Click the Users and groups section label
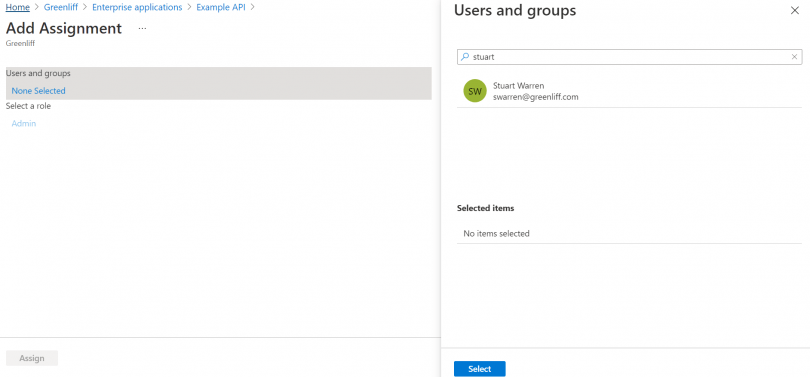The width and height of the screenshot is (810, 377). pyautogui.click(x=38, y=73)
